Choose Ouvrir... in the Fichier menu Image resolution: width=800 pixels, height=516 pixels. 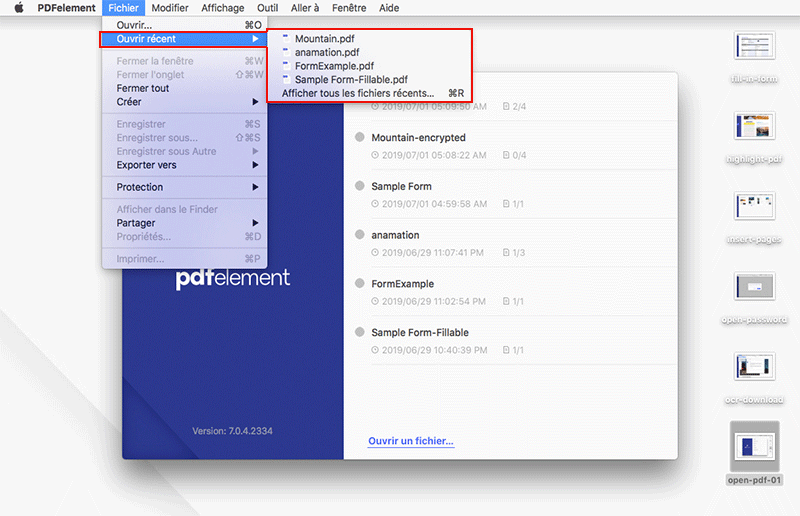[x=184, y=25]
